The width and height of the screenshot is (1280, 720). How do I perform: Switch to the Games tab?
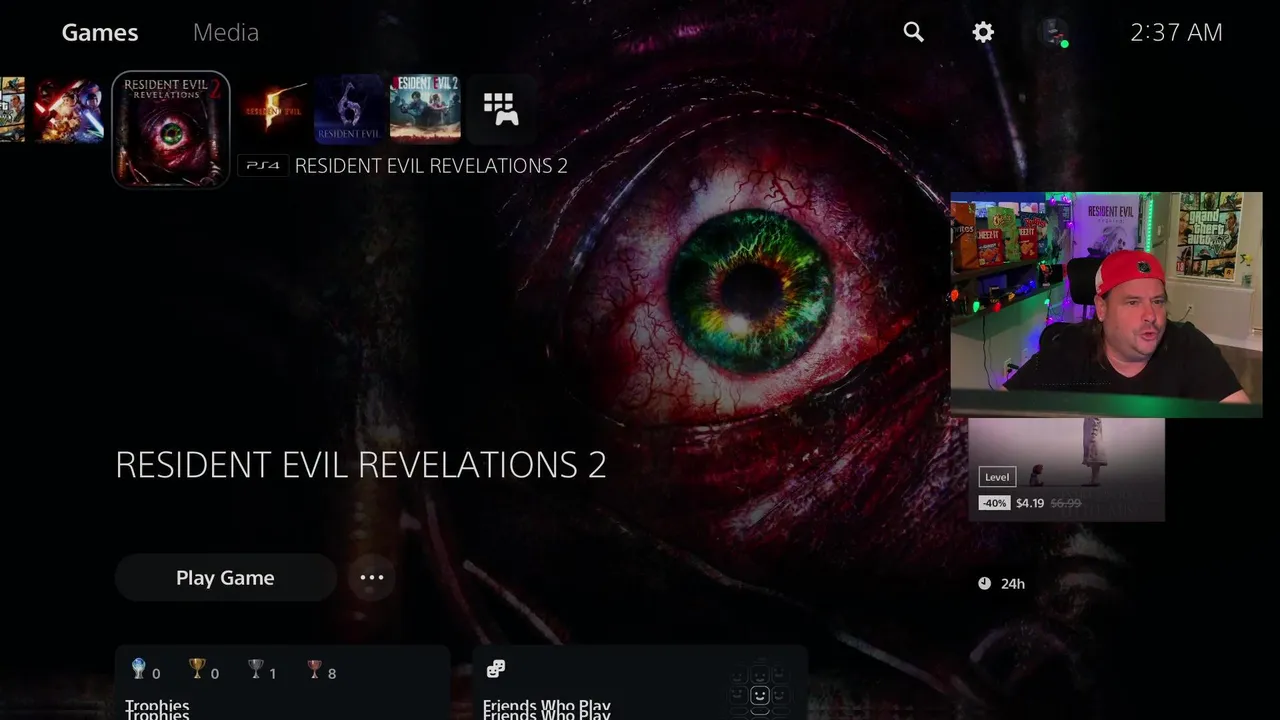pyautogui.click(x=100, y=32)
